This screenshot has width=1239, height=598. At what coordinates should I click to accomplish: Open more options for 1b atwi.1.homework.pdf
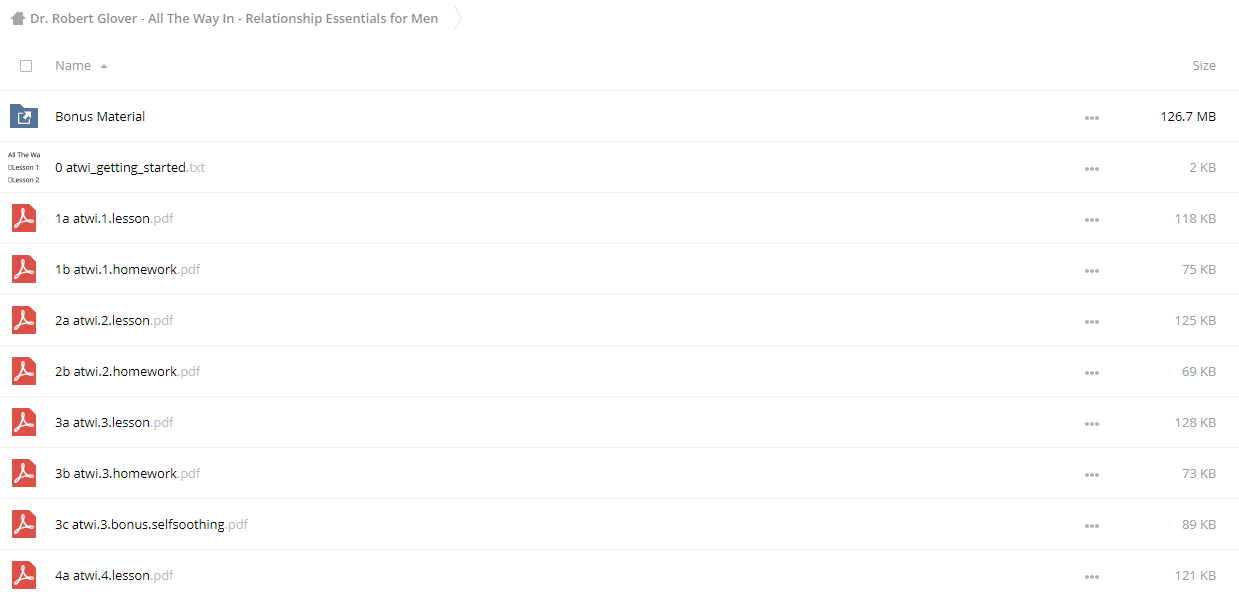point(1091,271)
